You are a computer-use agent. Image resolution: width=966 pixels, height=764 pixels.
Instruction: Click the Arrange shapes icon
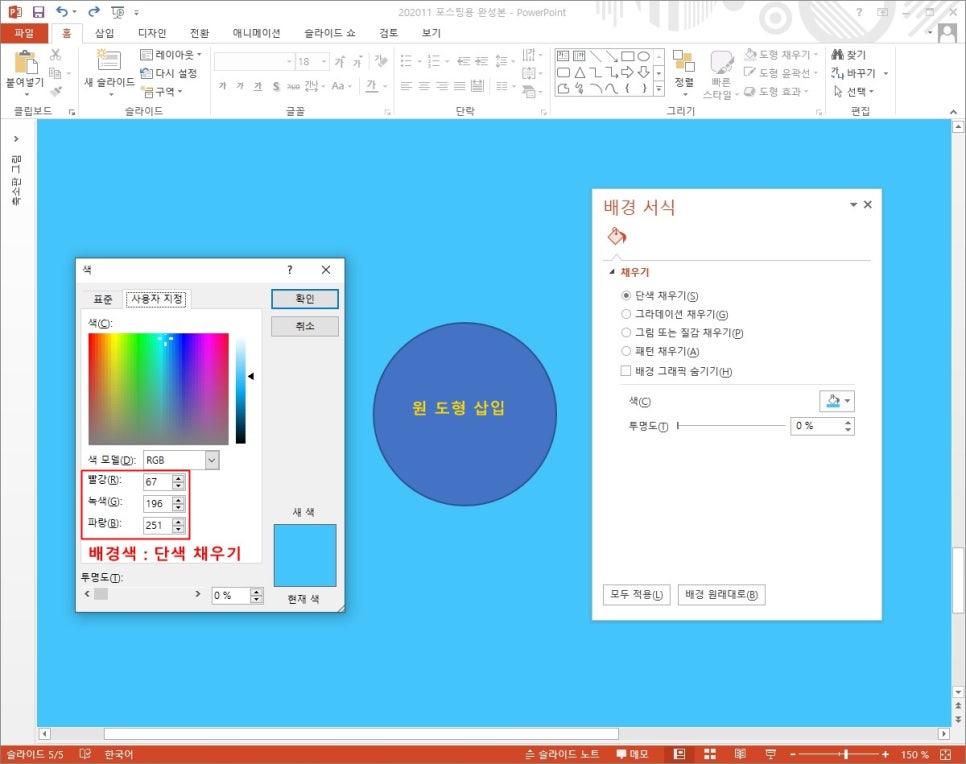click(684, 61)
